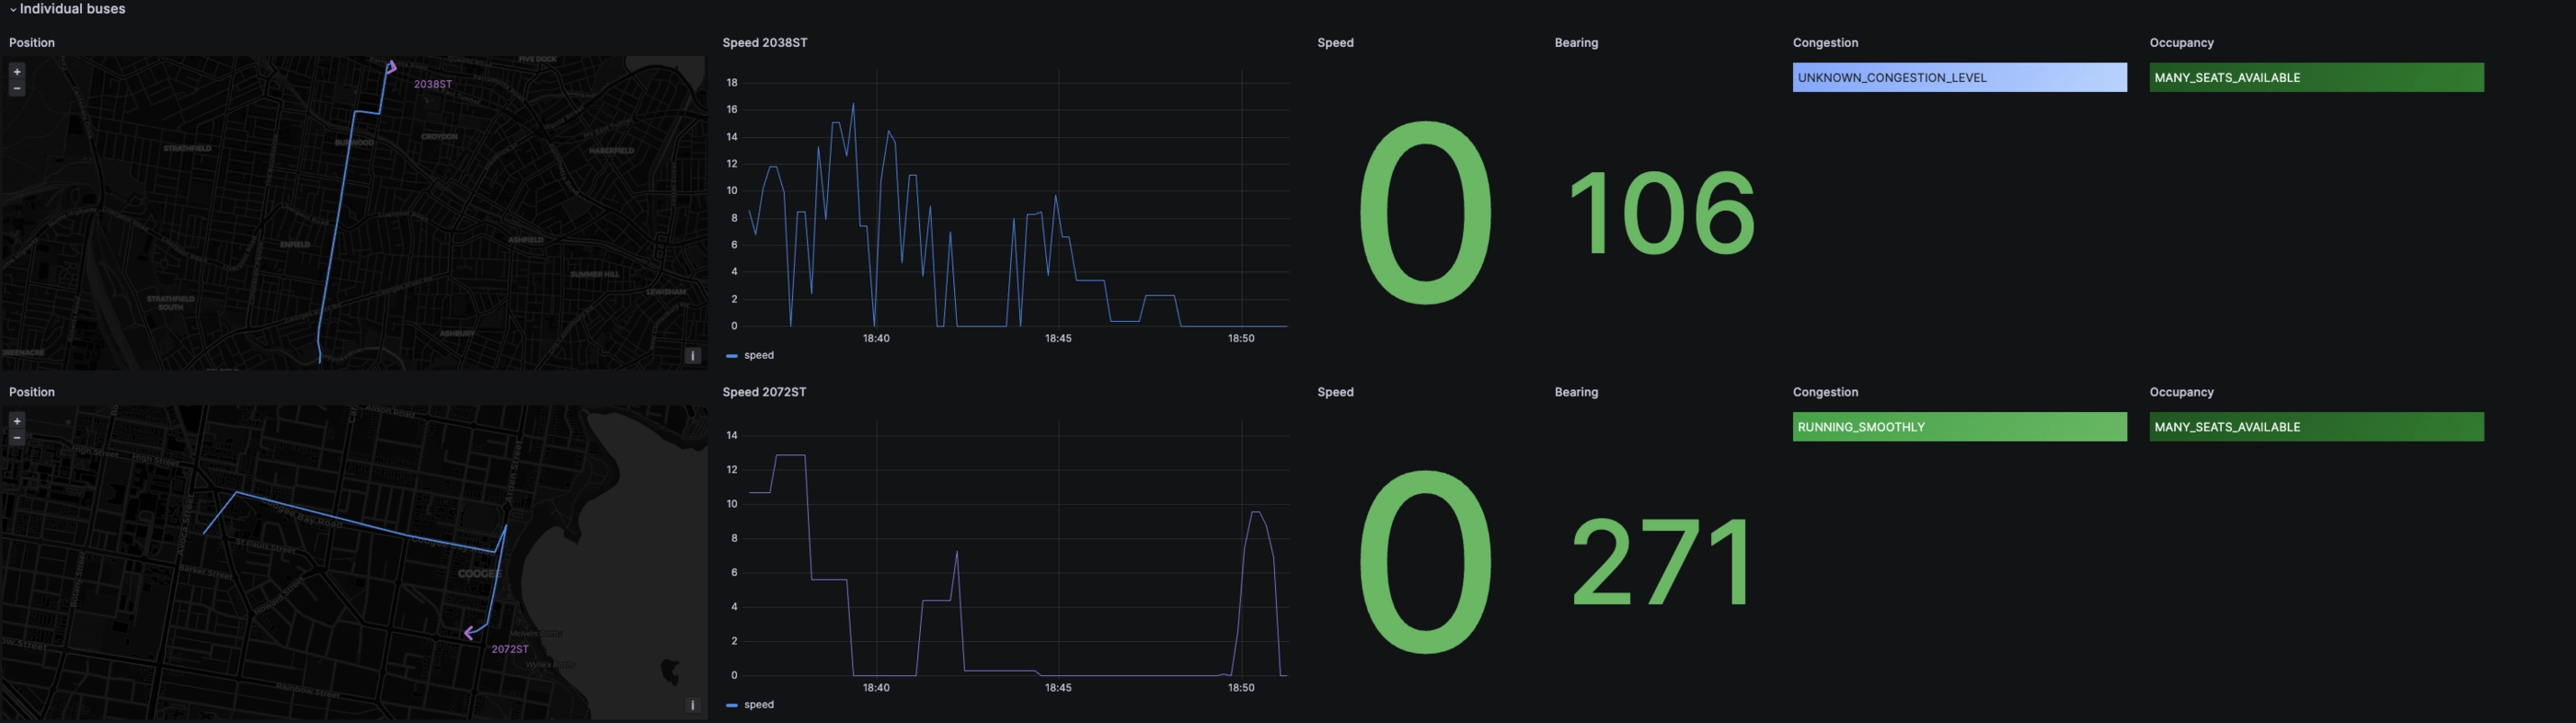2576x723 pixels.
Task: Open the Speed 2038ST panel title menu
Action: click(765, 43)
